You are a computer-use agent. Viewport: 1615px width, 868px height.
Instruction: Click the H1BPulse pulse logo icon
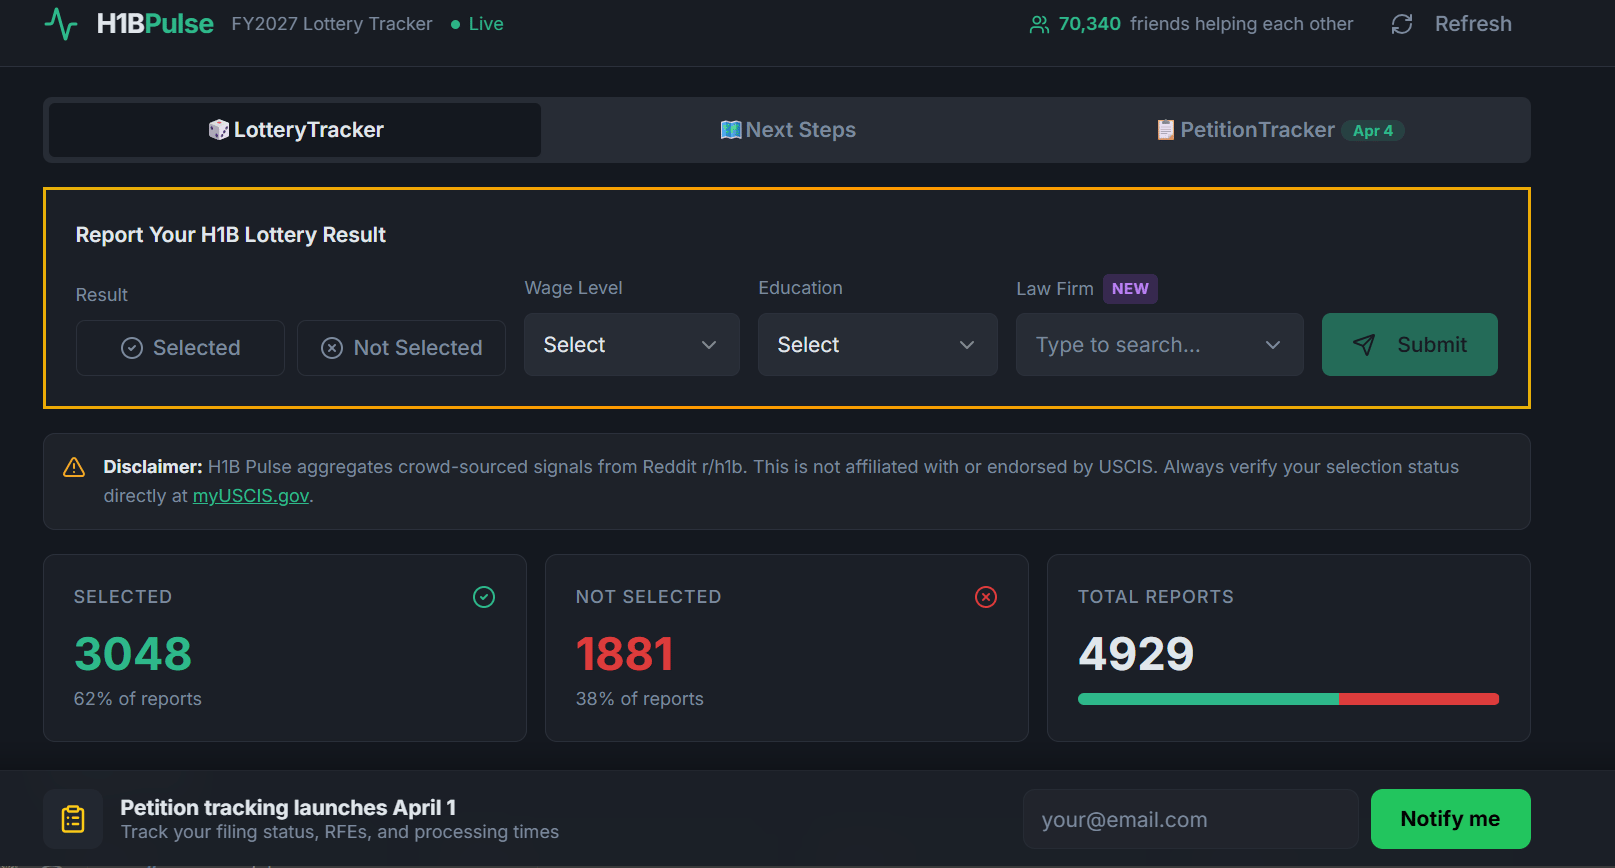coord(61,24)
